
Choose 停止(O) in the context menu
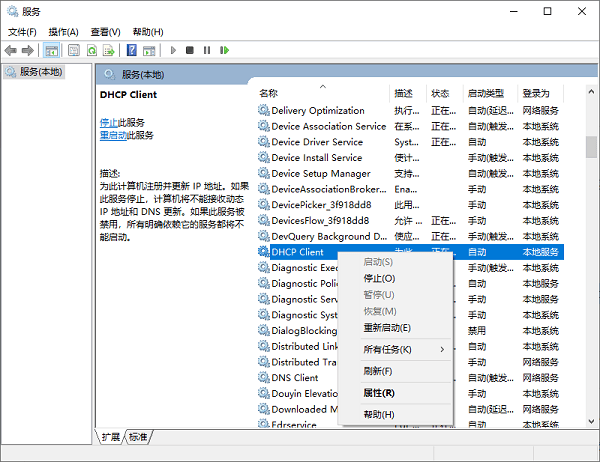pos(379,278)
